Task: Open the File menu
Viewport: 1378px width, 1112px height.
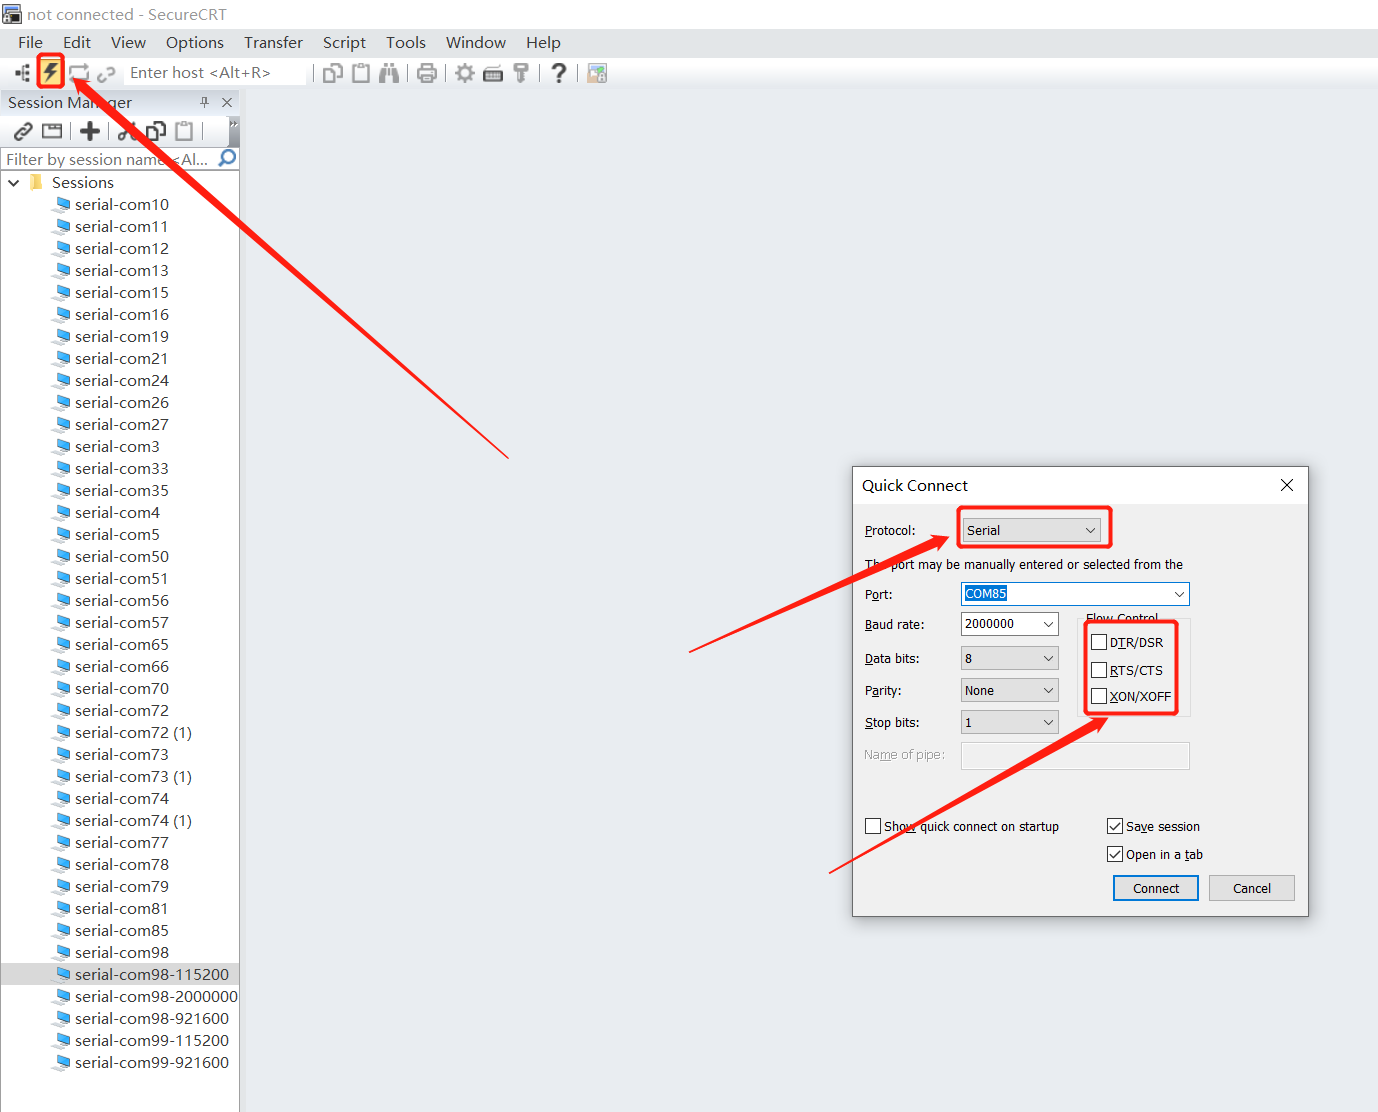Action: (30, 42)
